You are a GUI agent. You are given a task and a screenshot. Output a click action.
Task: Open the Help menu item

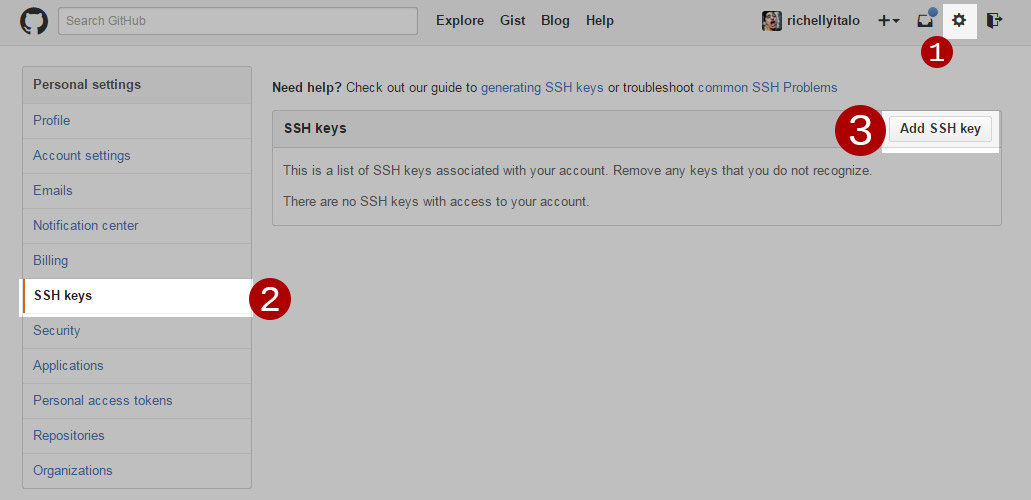[600, 21]
